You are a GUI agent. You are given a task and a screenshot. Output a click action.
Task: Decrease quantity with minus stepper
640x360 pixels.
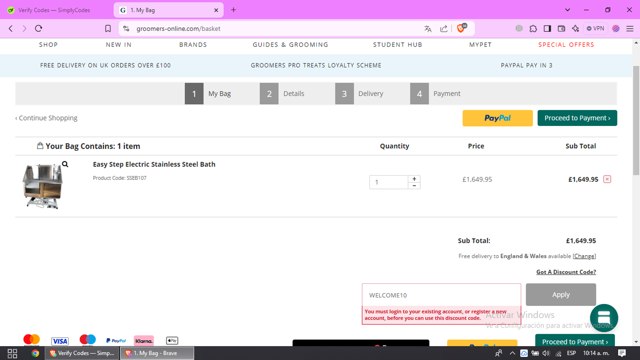click(x=414, y=186)
